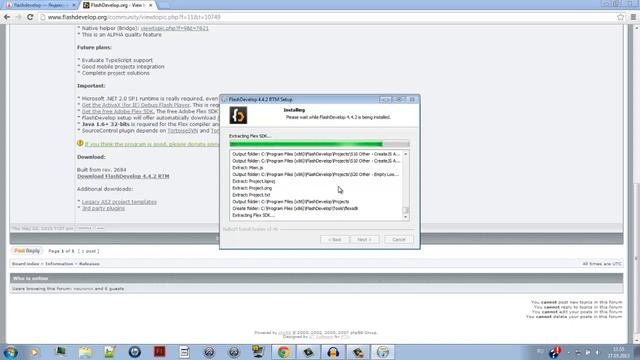The height and width of the screenshot is (360, 640).
Task: Click the Post Reply button
Action: [x=27, y=251]
